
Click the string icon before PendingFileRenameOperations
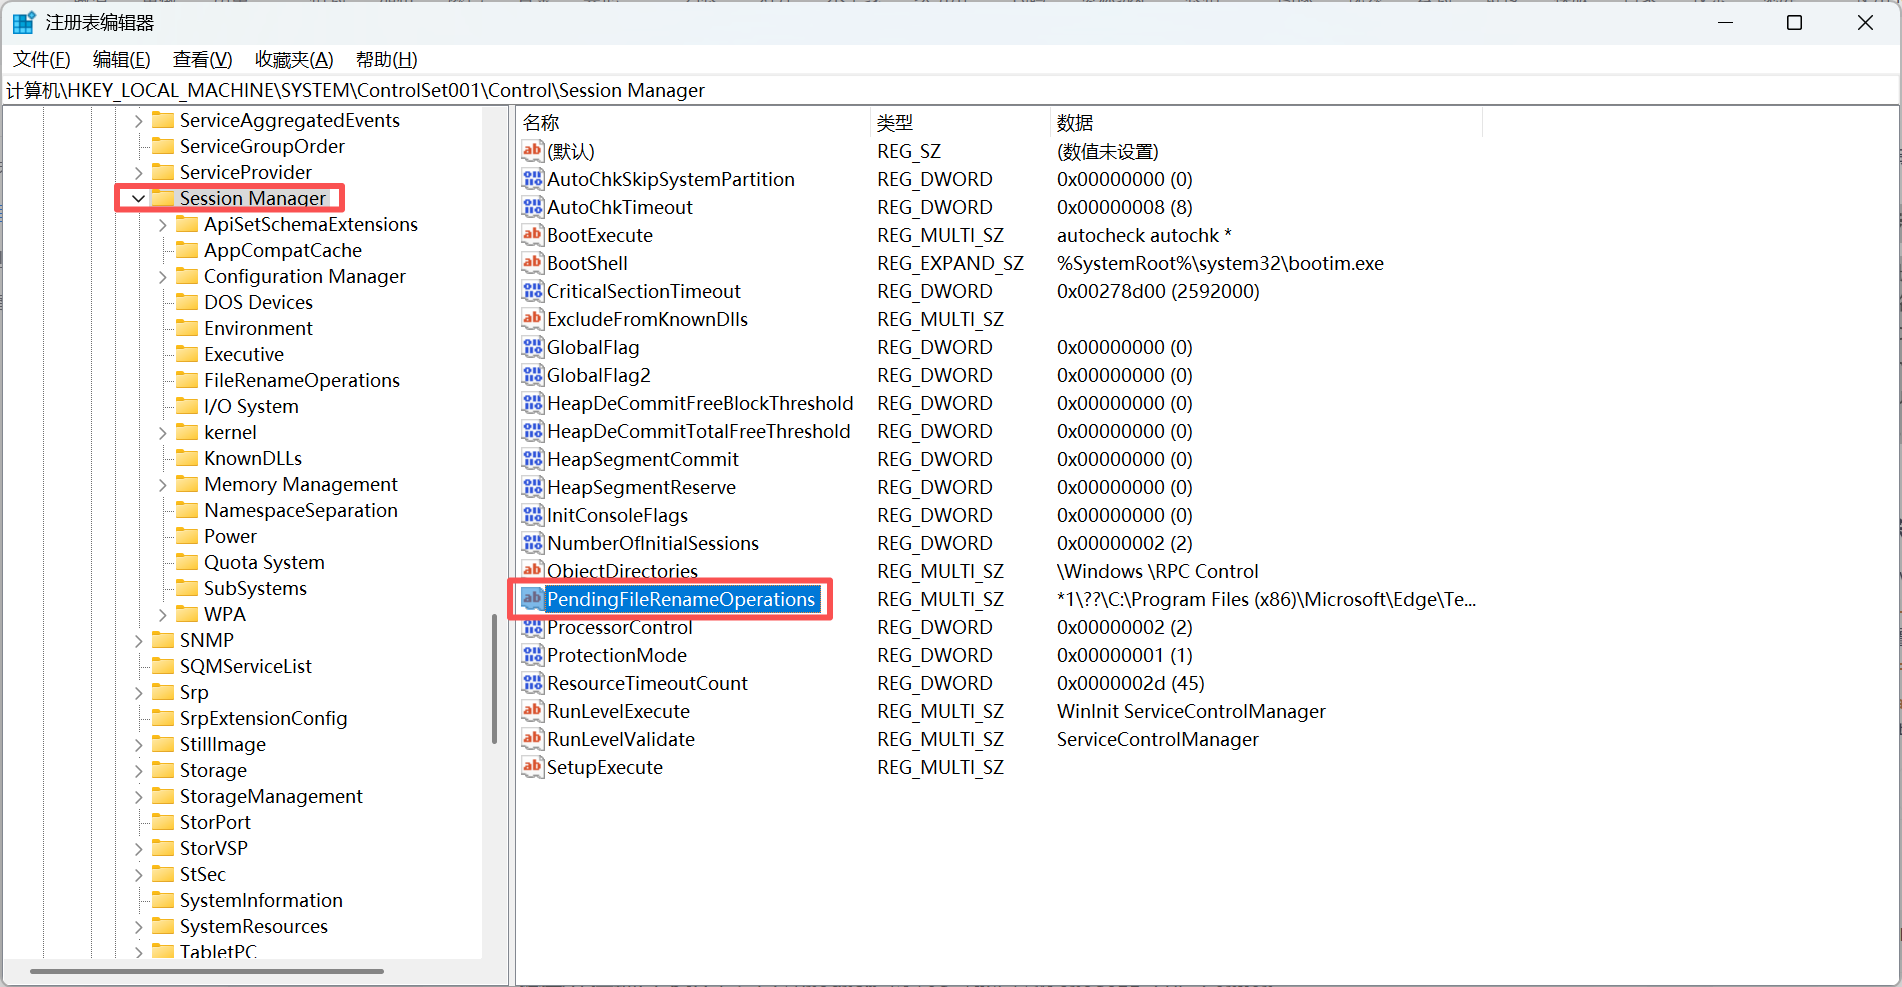pyautogui.click(x=531, y=599)
